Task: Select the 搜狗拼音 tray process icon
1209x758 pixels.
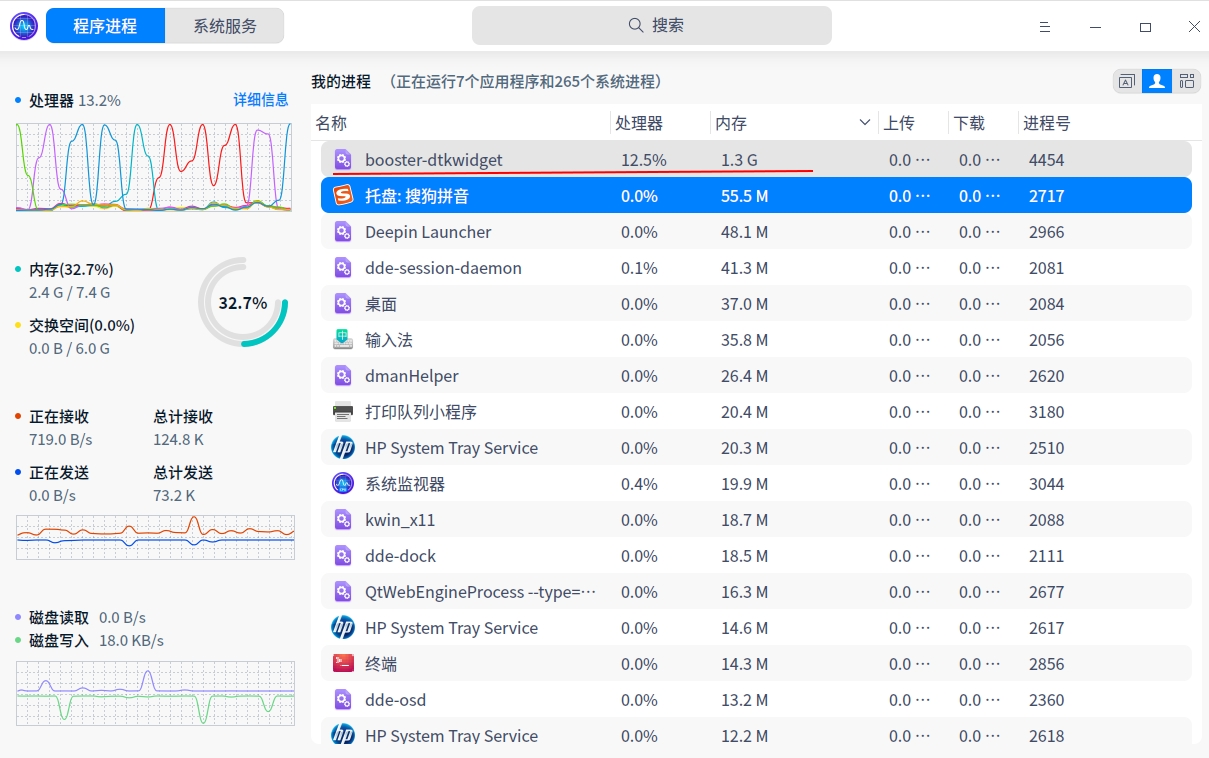Action: point(343,195)
